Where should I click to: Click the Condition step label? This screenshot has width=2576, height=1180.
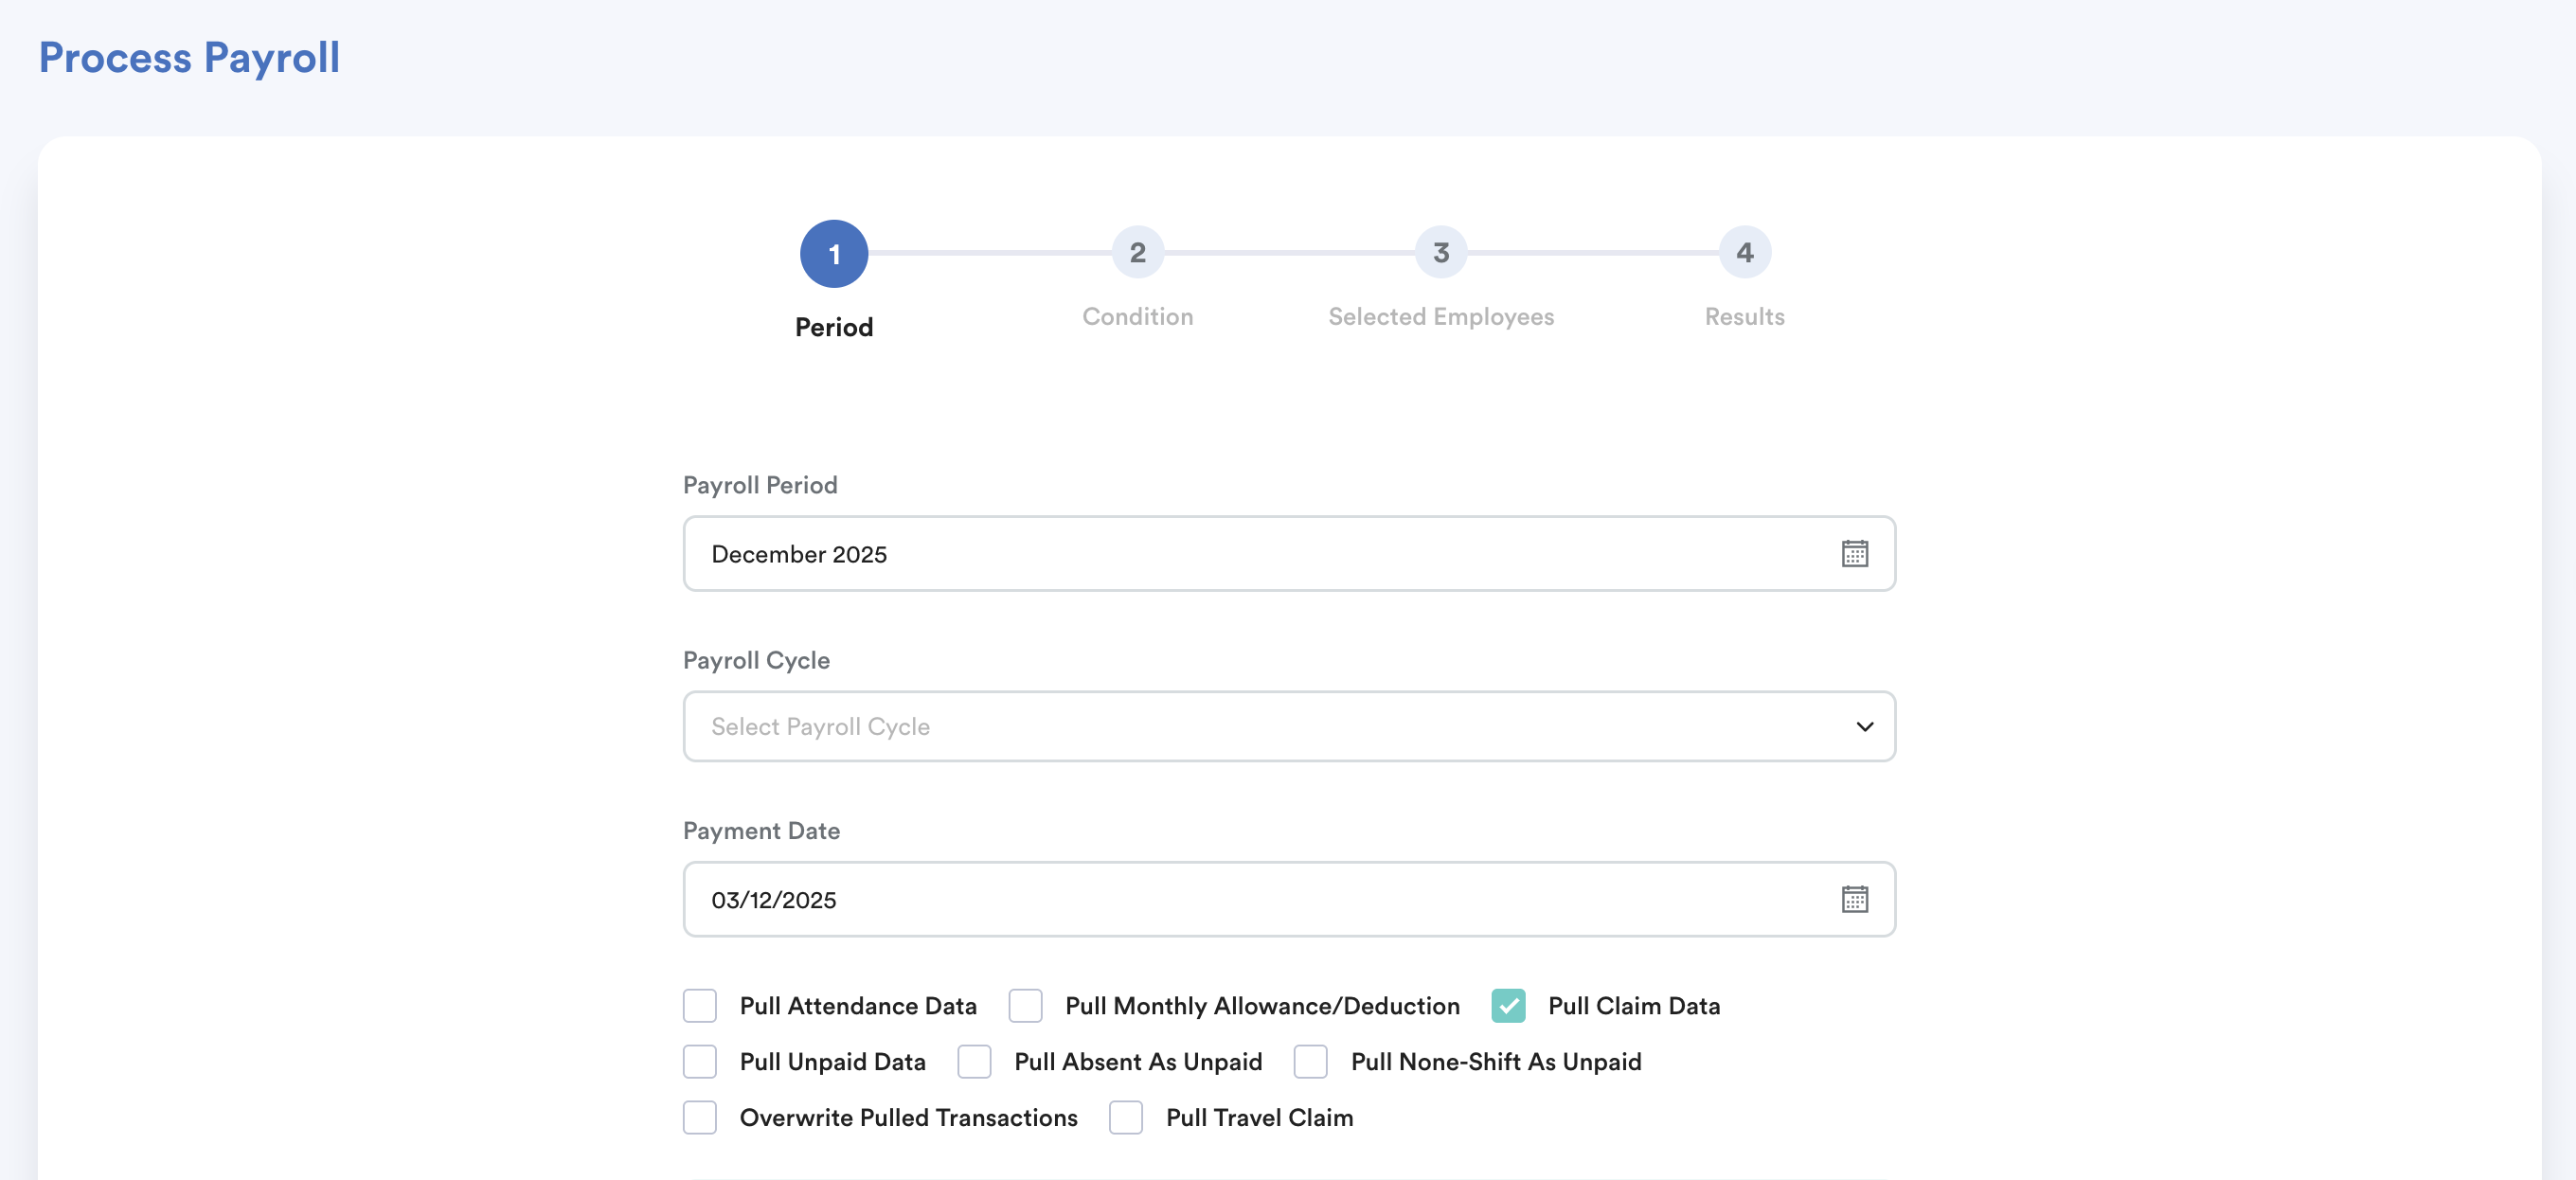point(1137,317)
